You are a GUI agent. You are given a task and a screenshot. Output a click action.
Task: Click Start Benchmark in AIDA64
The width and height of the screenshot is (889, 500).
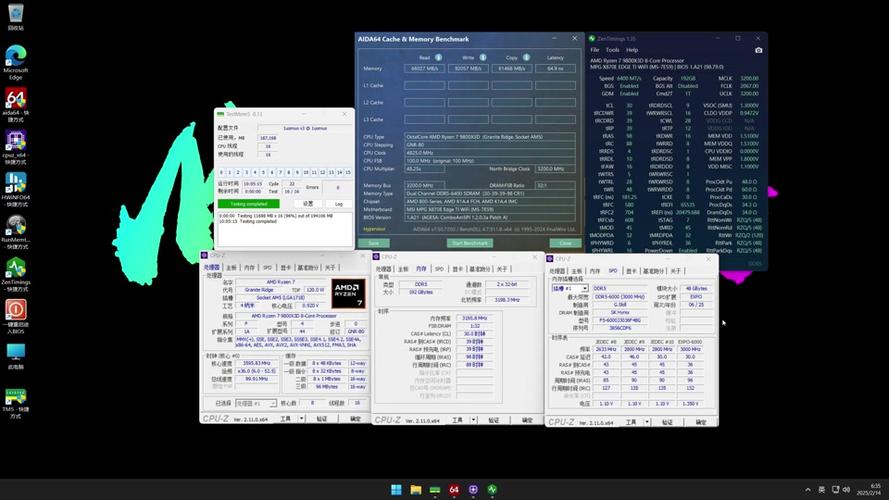(470, 243)
